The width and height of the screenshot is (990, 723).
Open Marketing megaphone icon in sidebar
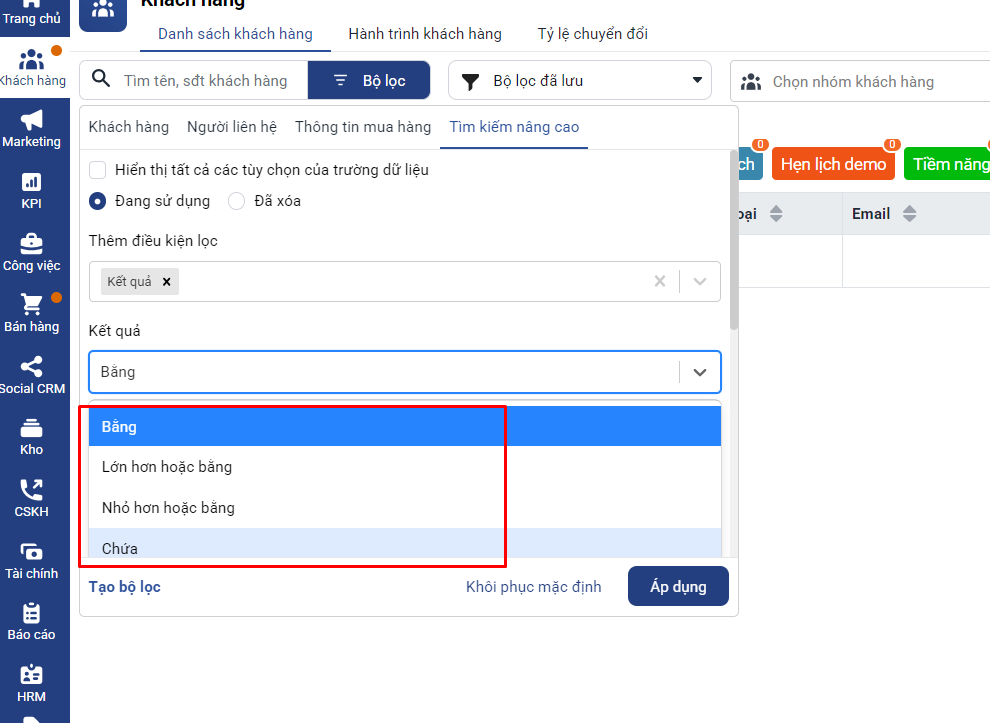click(x=31, y=120)
